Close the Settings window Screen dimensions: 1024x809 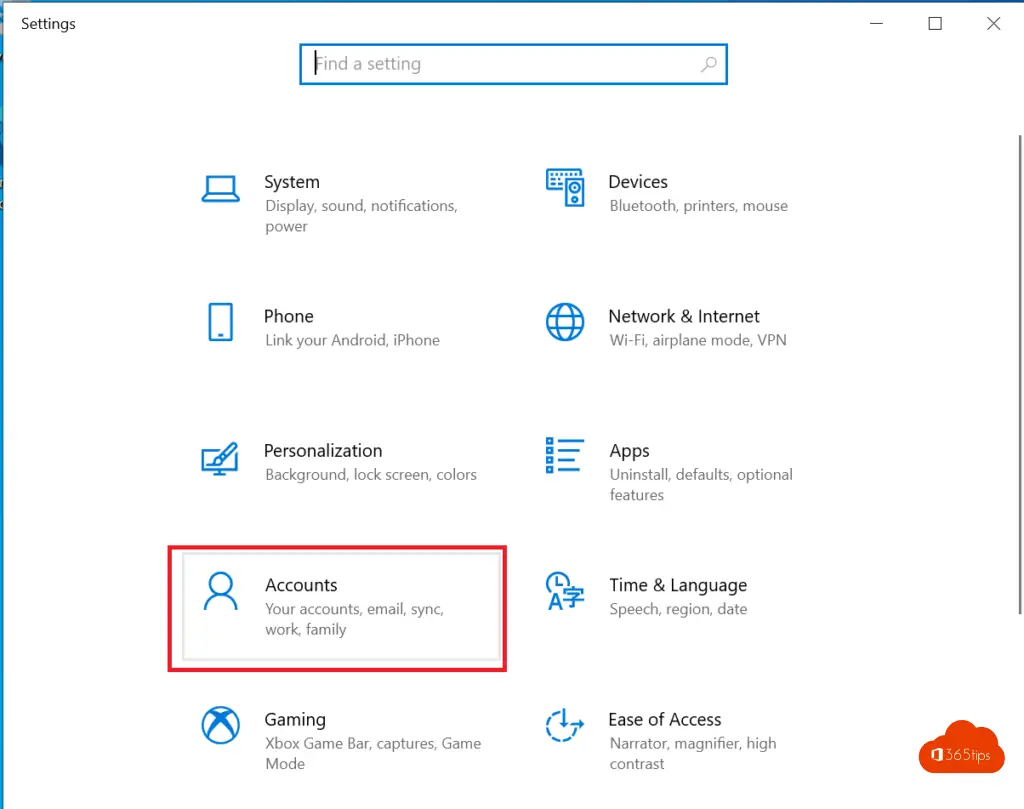993,24
